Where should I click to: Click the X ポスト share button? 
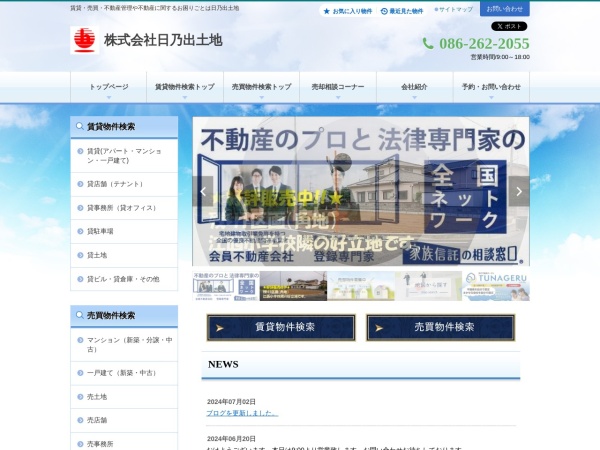[x=509, y=26]
